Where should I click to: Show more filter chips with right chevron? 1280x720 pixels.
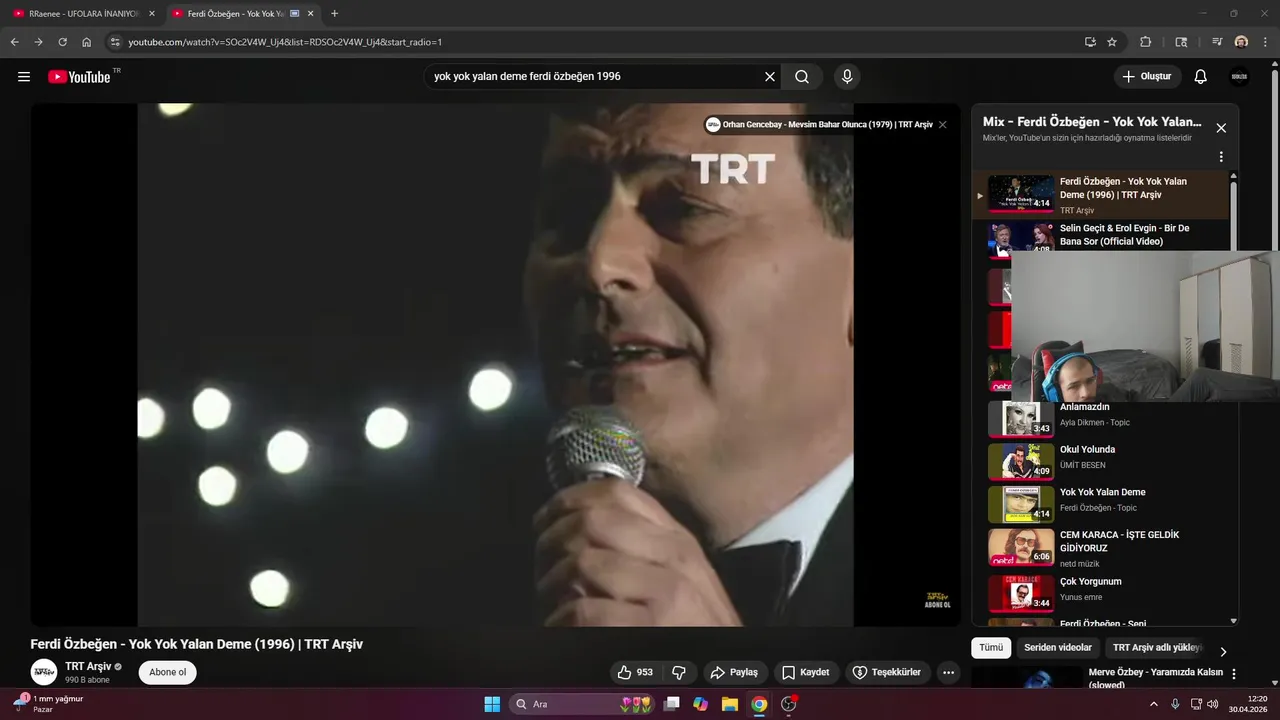tap(1223, 651)
